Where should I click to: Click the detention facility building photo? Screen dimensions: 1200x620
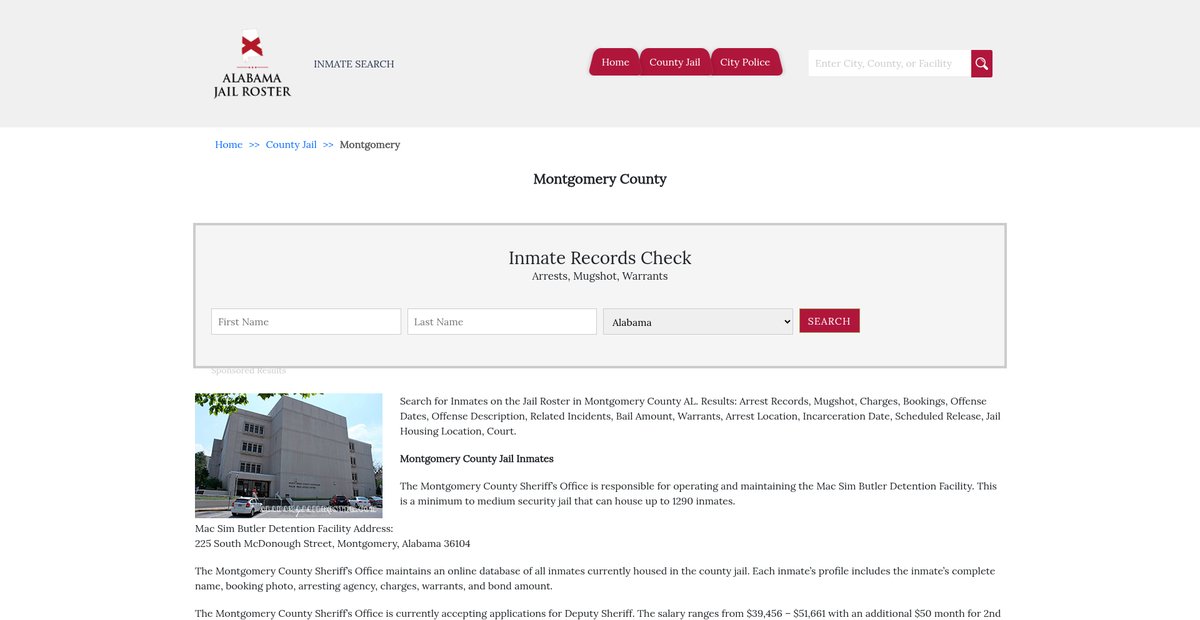pos(288,455)
